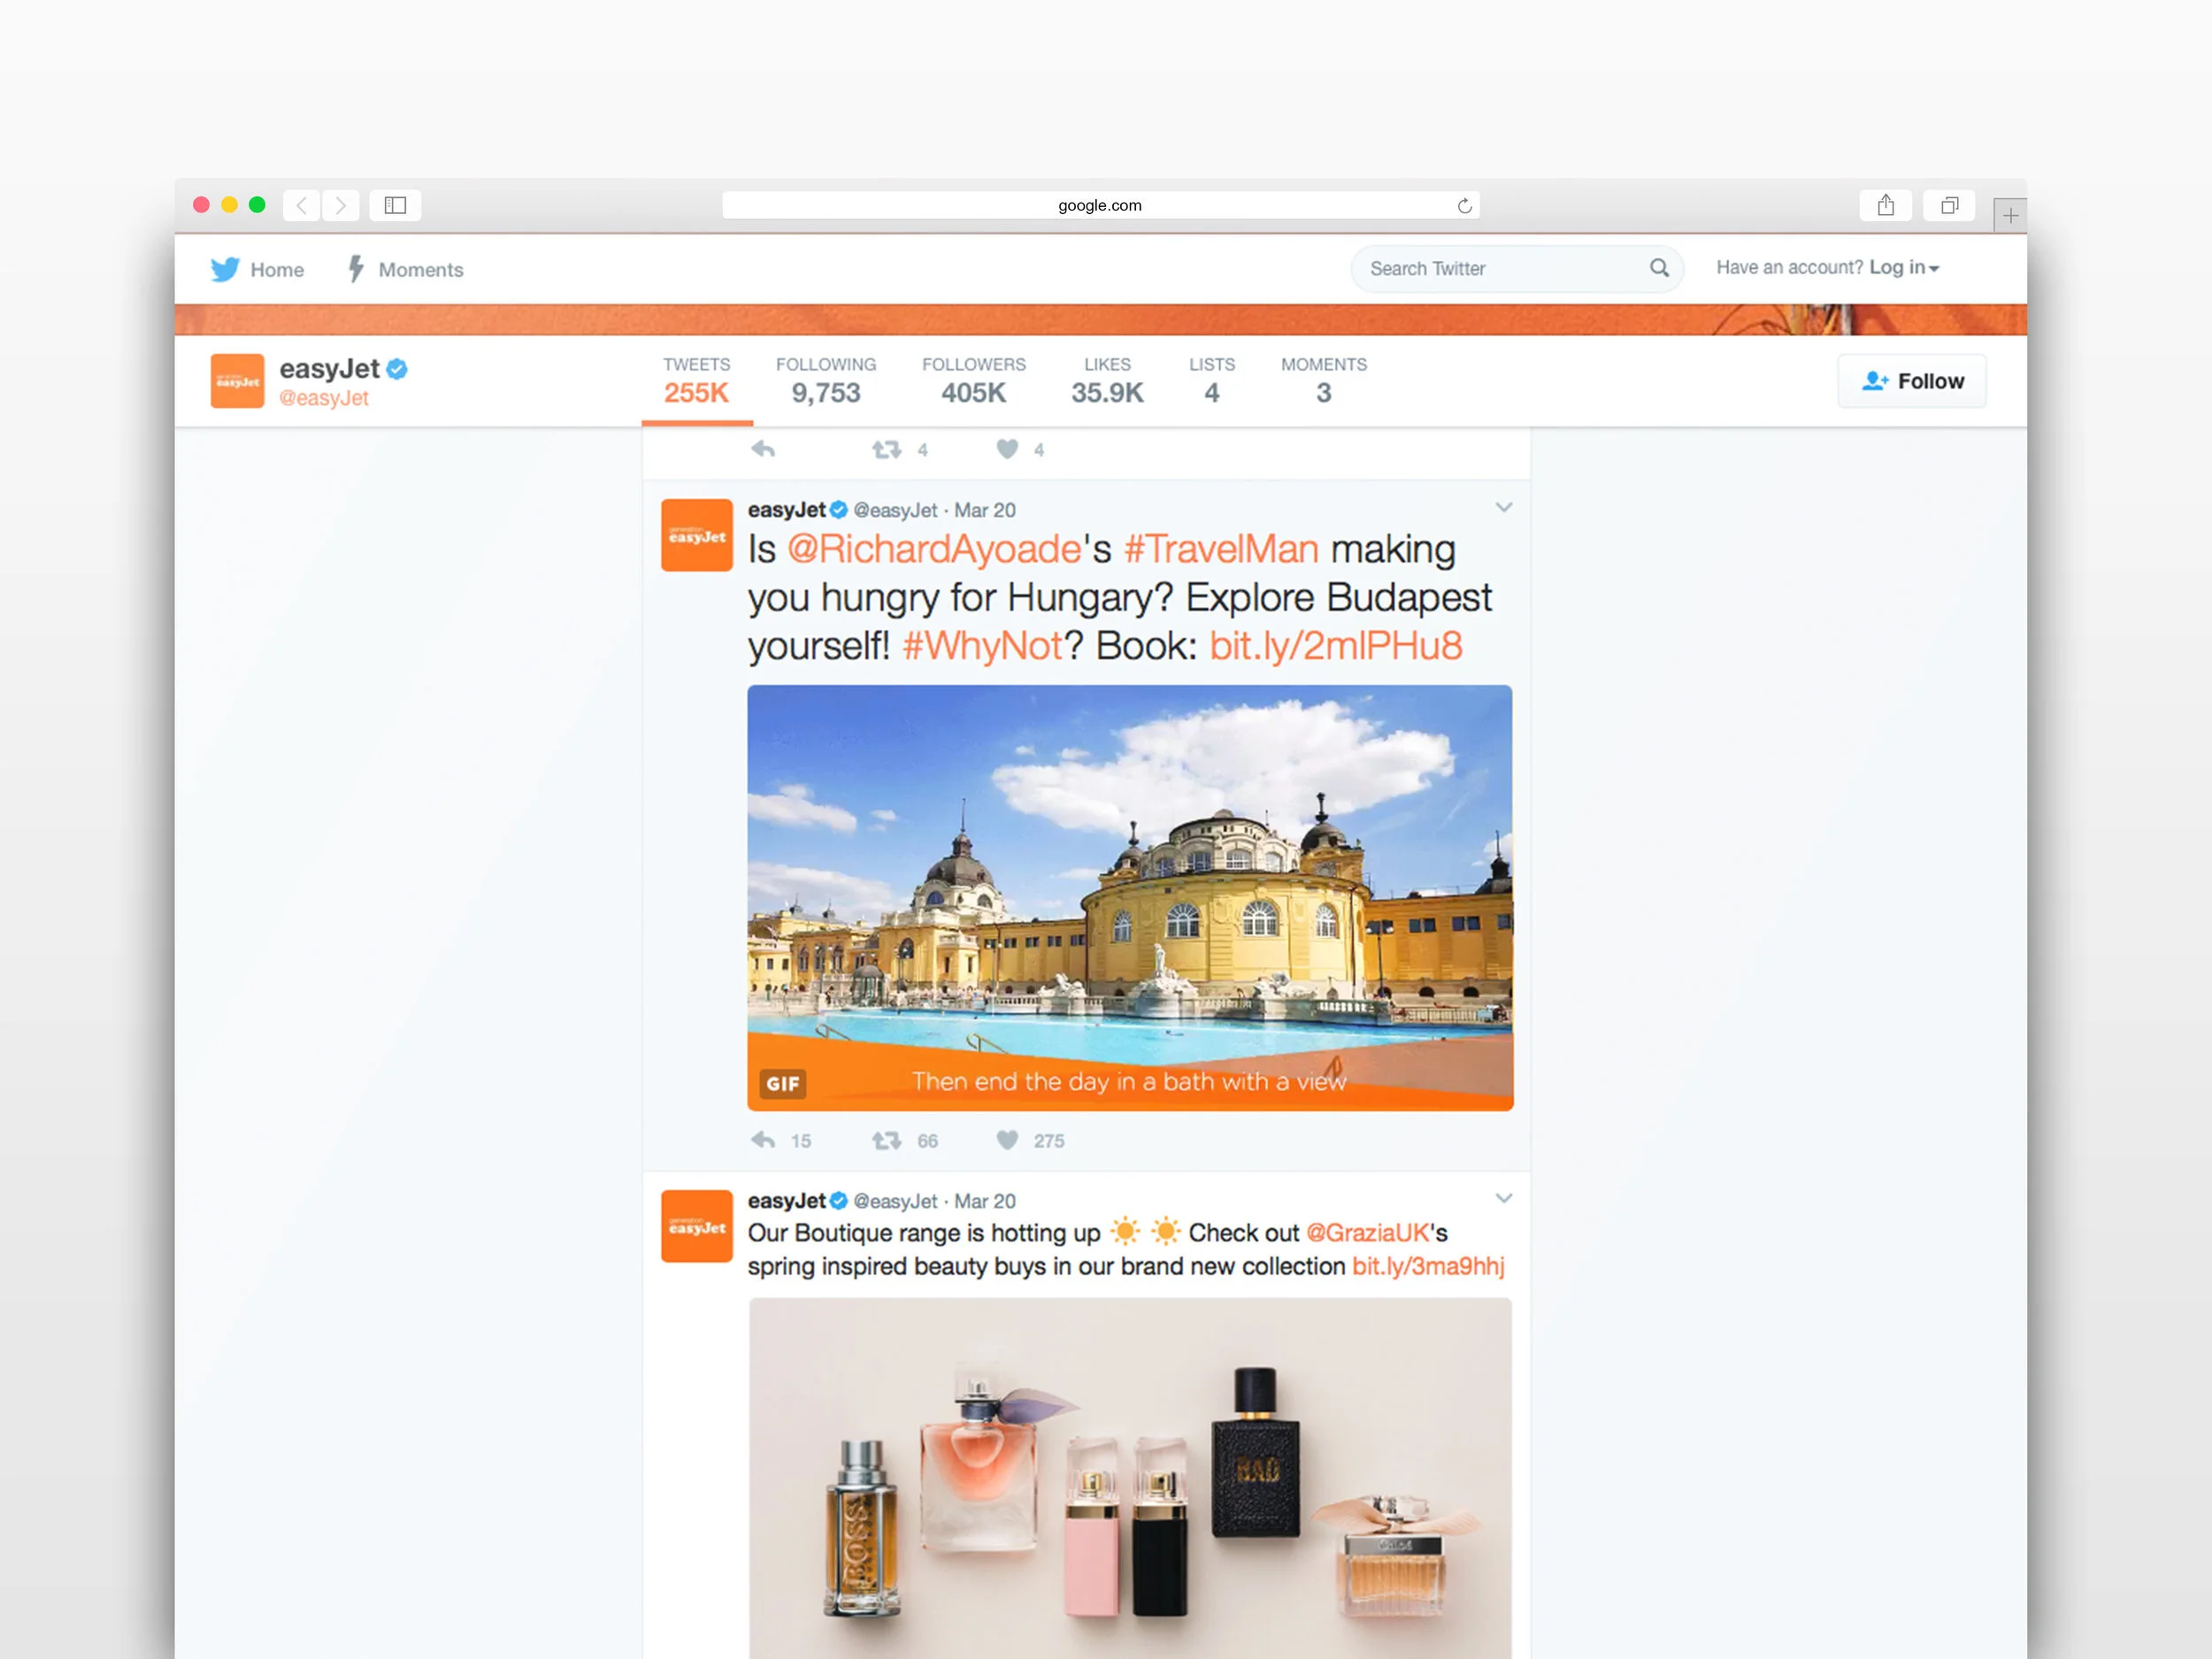Click the verified badge next to easyJet
Viewport: 2212px width, 1659px height.
397,368
